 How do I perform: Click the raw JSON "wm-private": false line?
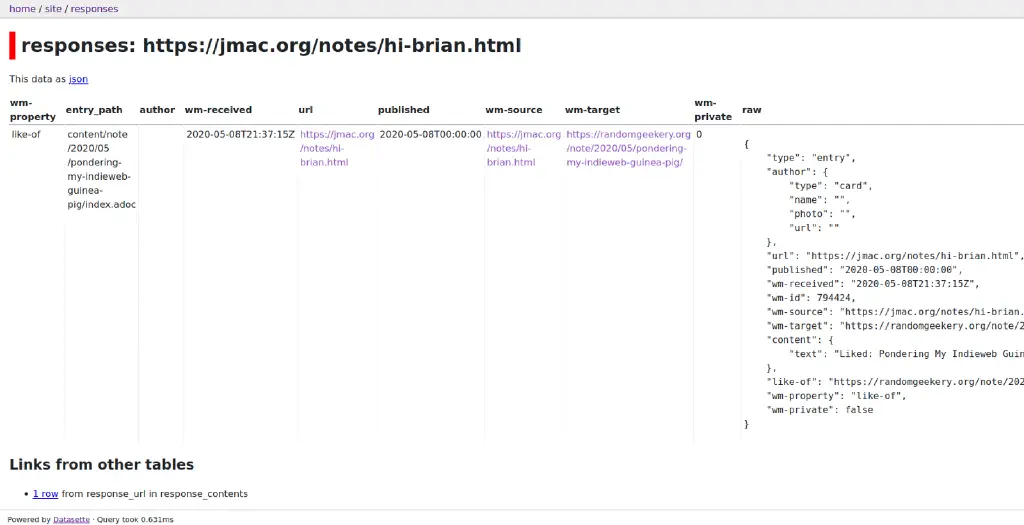pyautogui.click(x=820, y=410)
